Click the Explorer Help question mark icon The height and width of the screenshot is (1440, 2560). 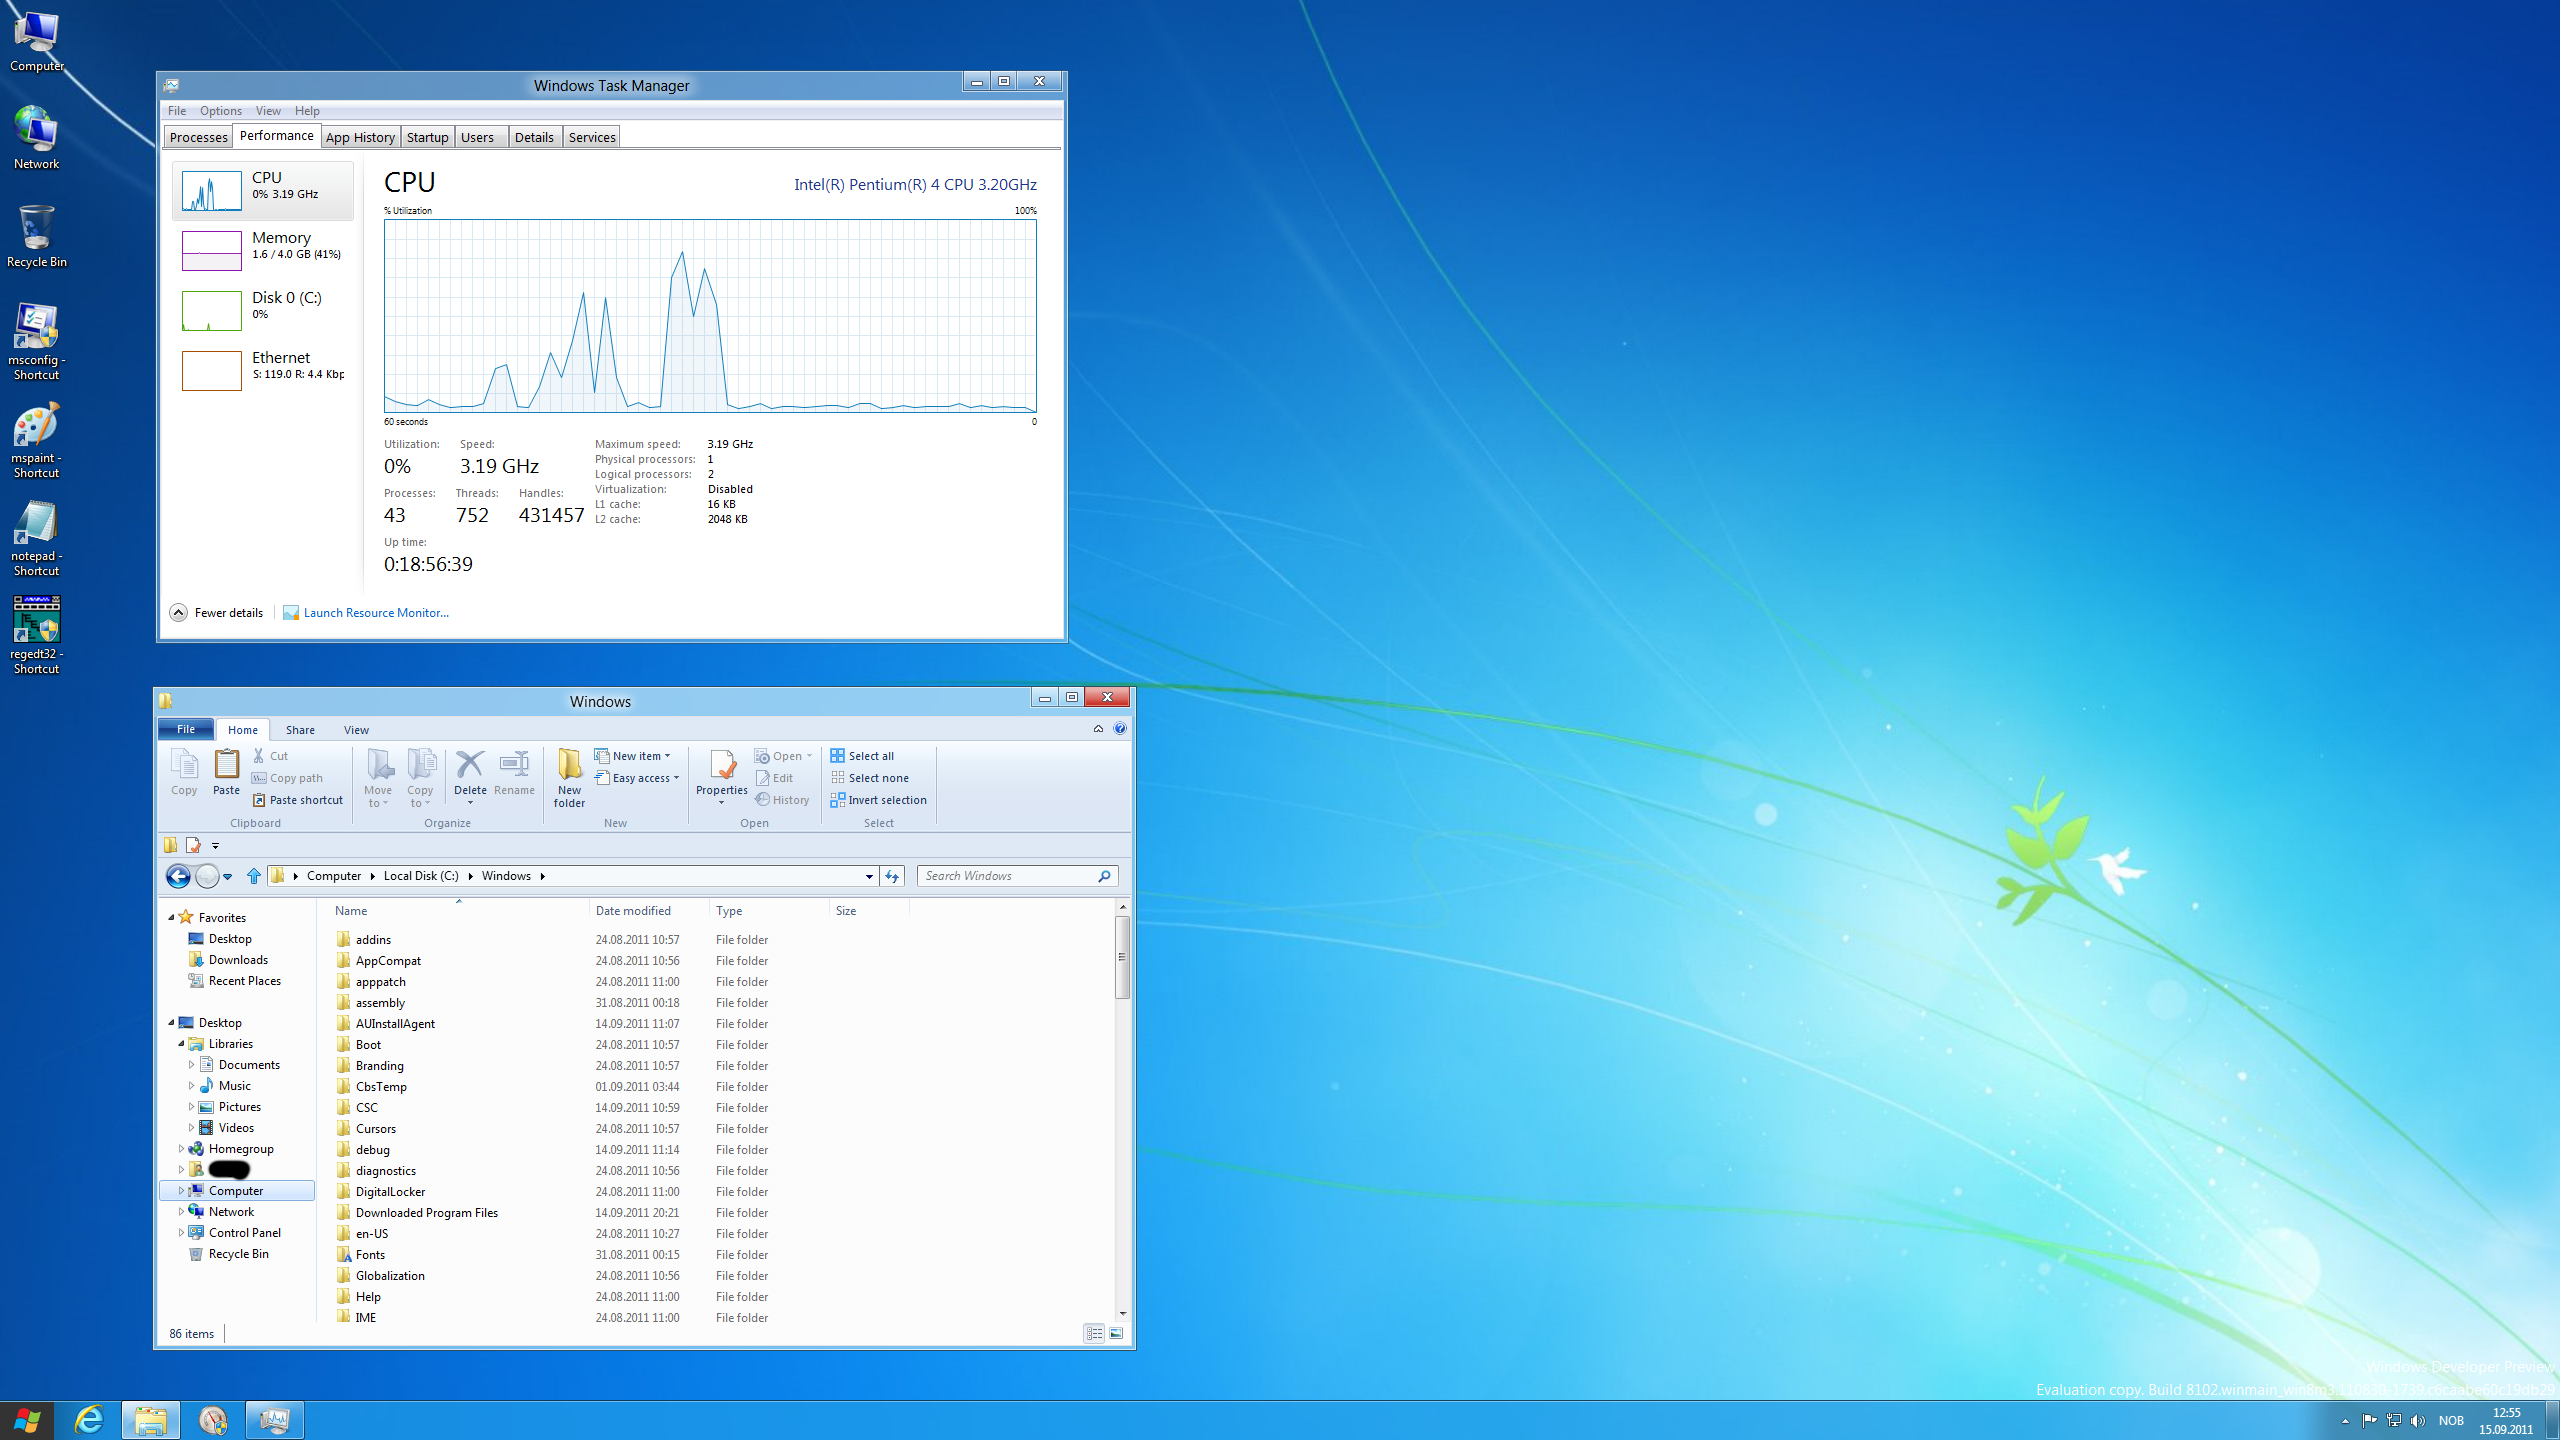1120,729
